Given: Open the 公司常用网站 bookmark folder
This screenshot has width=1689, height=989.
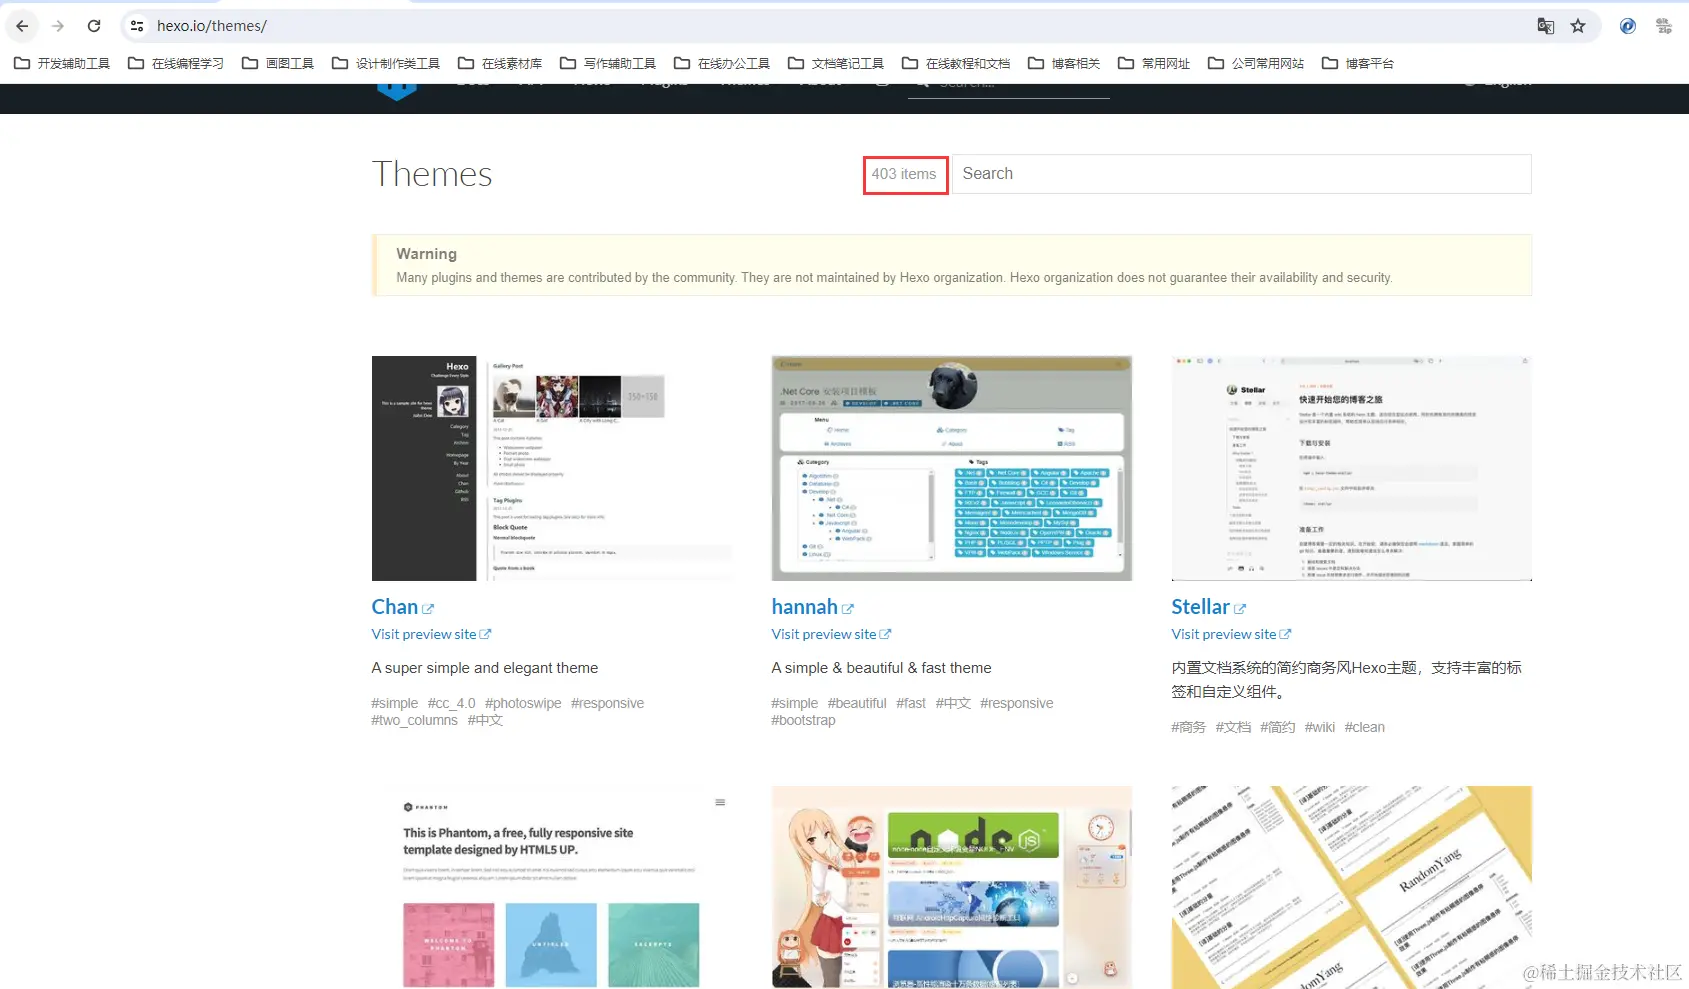Looking at the screenshot, I should 1256,63.
